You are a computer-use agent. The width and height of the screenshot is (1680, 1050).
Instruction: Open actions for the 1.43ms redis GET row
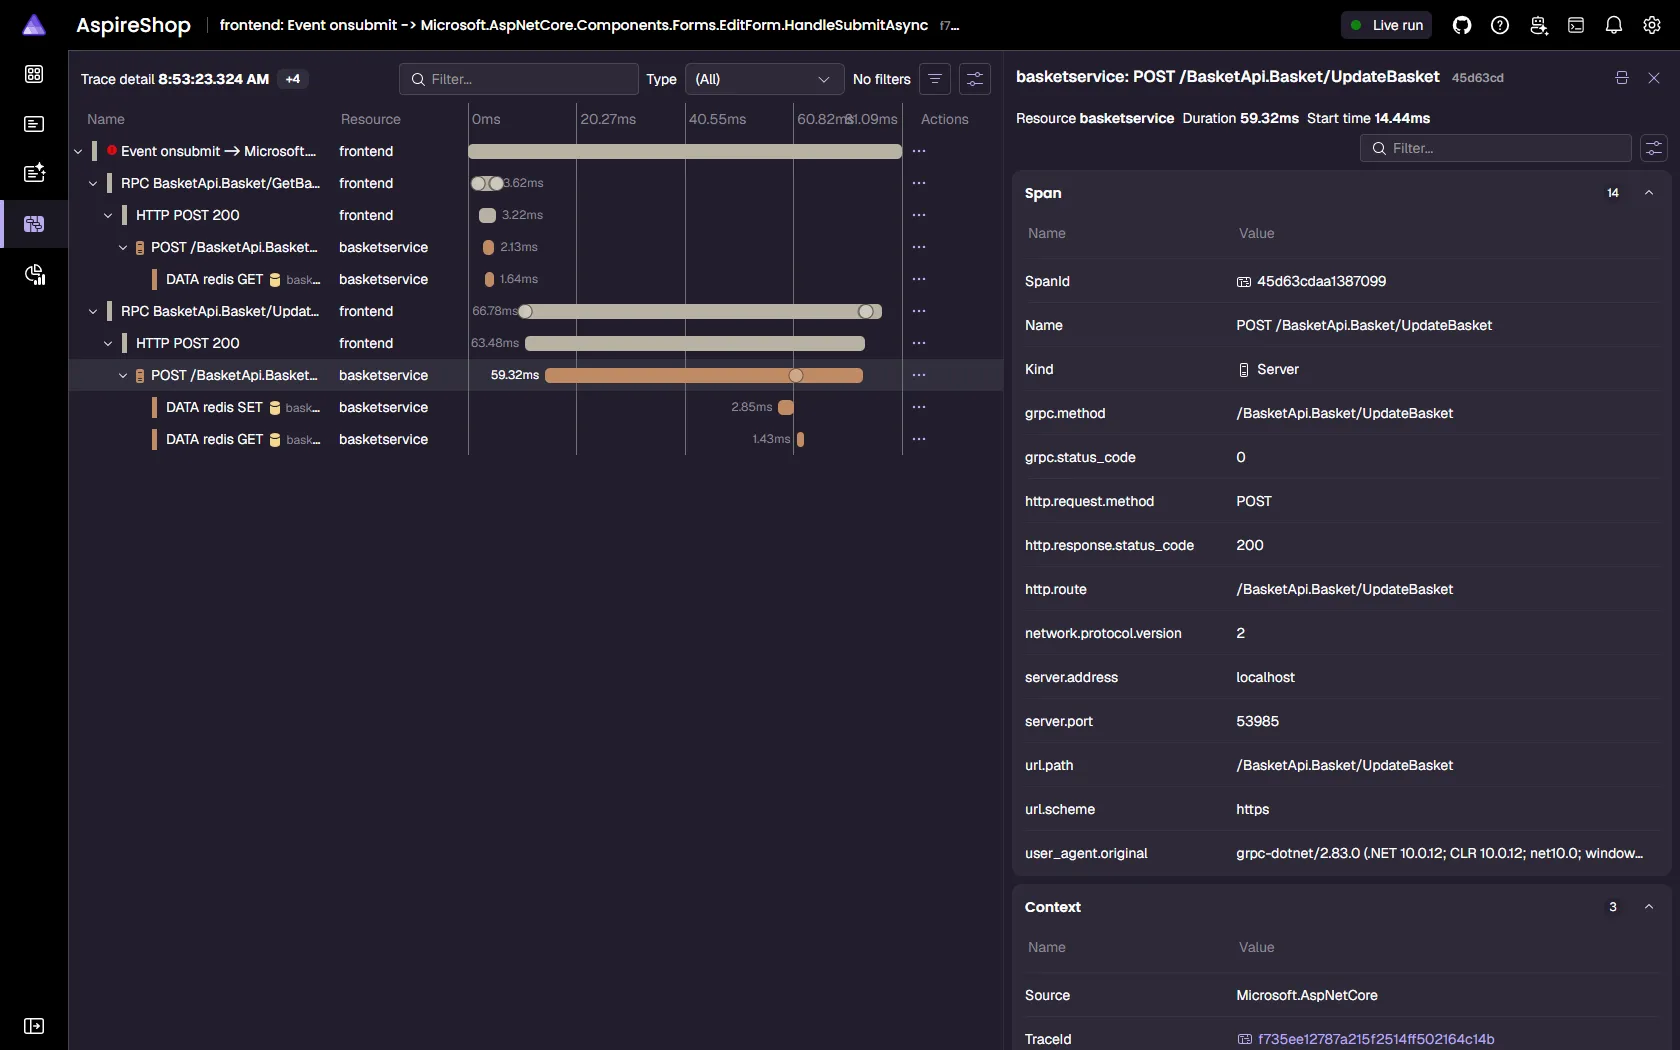tap(919, 439)
